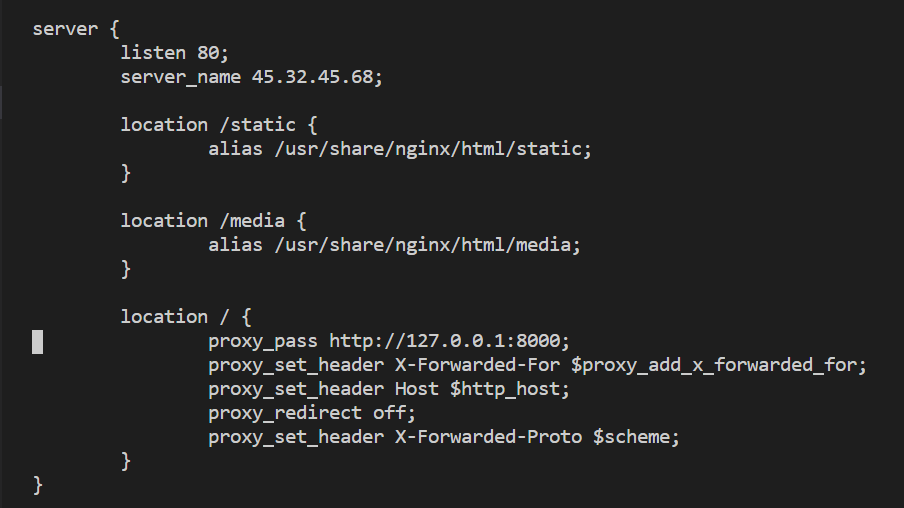The image size is (904, 508).
Task: Click the closing brace after static alias
Action: (x=126, y=173)
